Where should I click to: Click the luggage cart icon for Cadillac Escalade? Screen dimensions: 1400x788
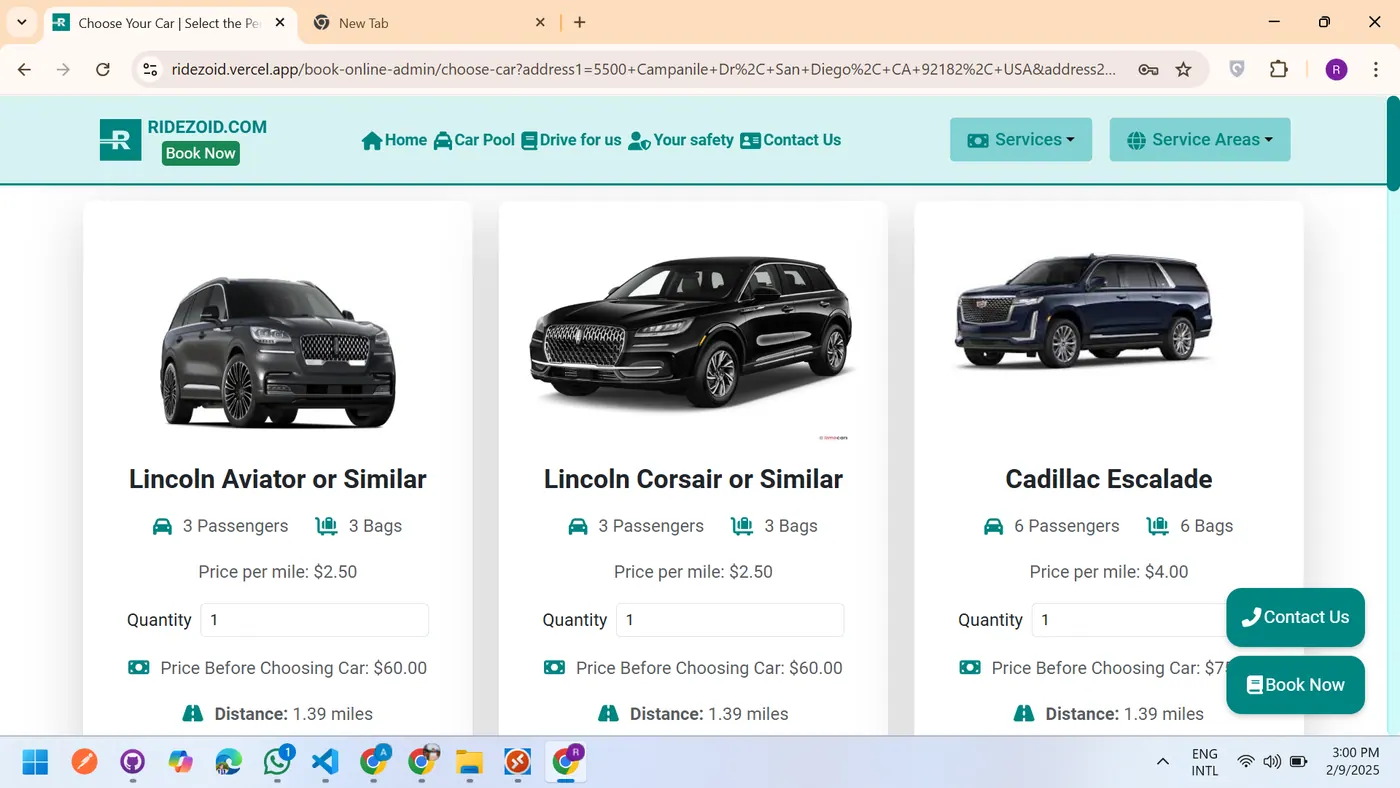(1157, 526)
